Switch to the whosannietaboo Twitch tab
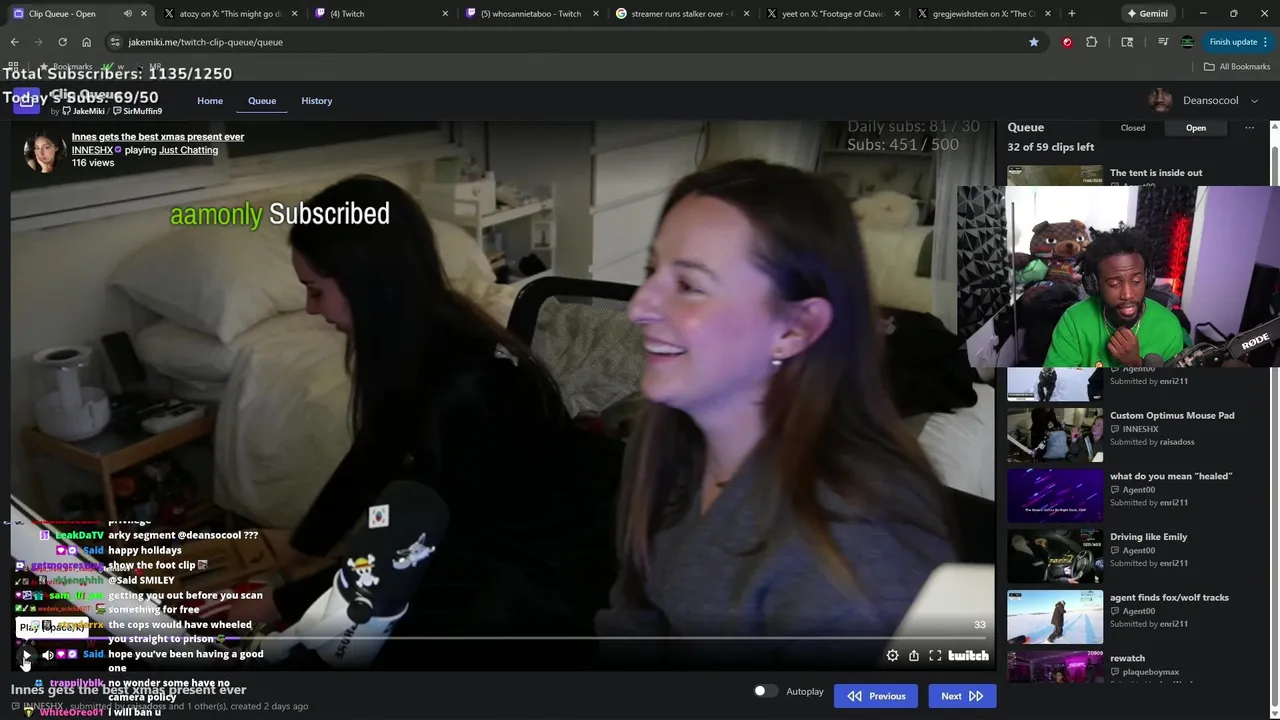Viewport: 1280px width, 720px height. 531,14
